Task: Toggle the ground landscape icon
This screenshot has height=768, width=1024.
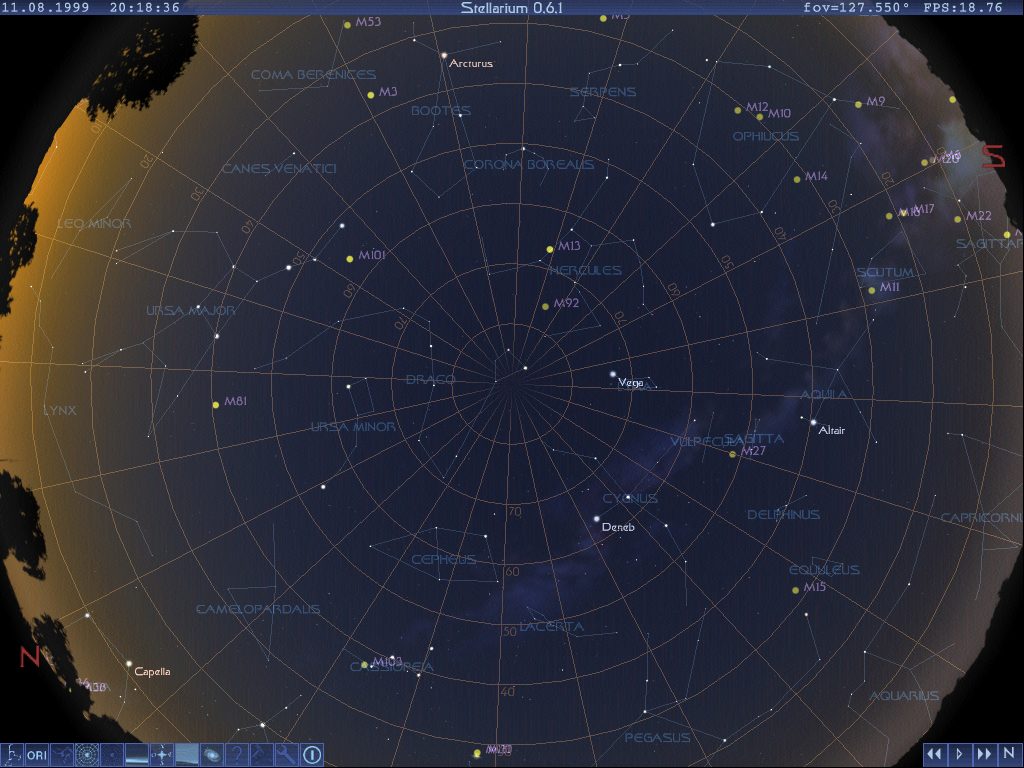Action: pyautogui.click(x=136, y=755)
